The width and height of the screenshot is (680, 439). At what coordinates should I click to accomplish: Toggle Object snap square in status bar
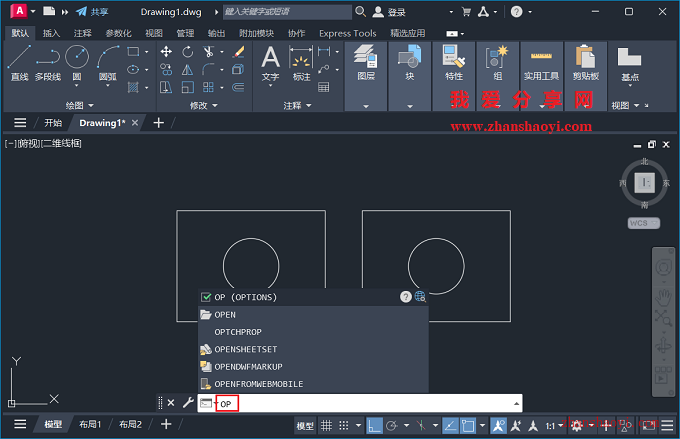(x=468, y=426)
